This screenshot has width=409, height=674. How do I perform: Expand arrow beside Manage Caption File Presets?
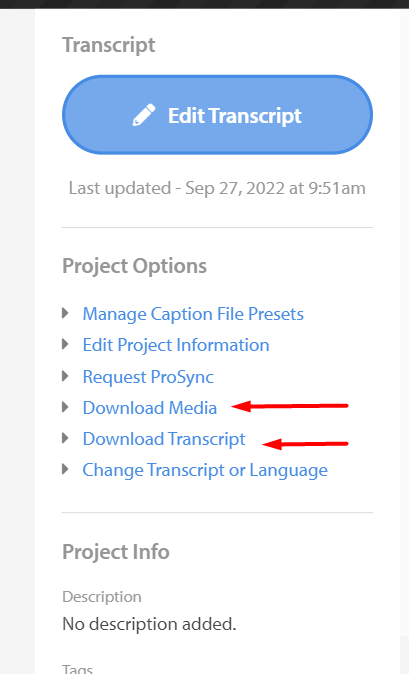coord(65,313)
